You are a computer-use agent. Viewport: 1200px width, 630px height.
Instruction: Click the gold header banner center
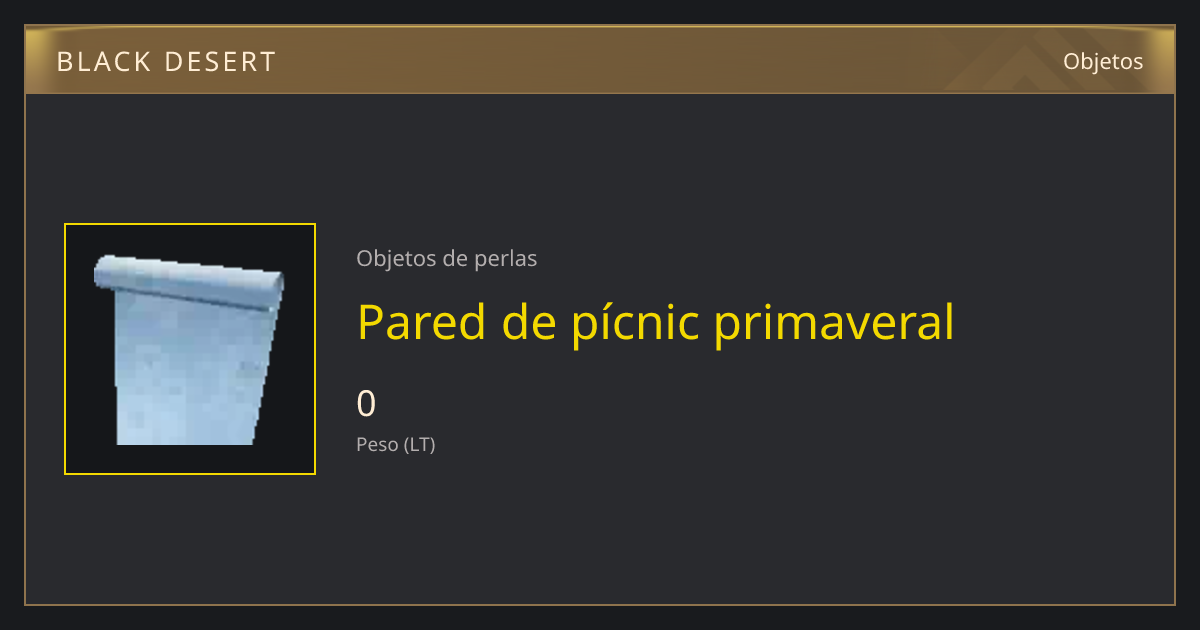pos(600,60)
